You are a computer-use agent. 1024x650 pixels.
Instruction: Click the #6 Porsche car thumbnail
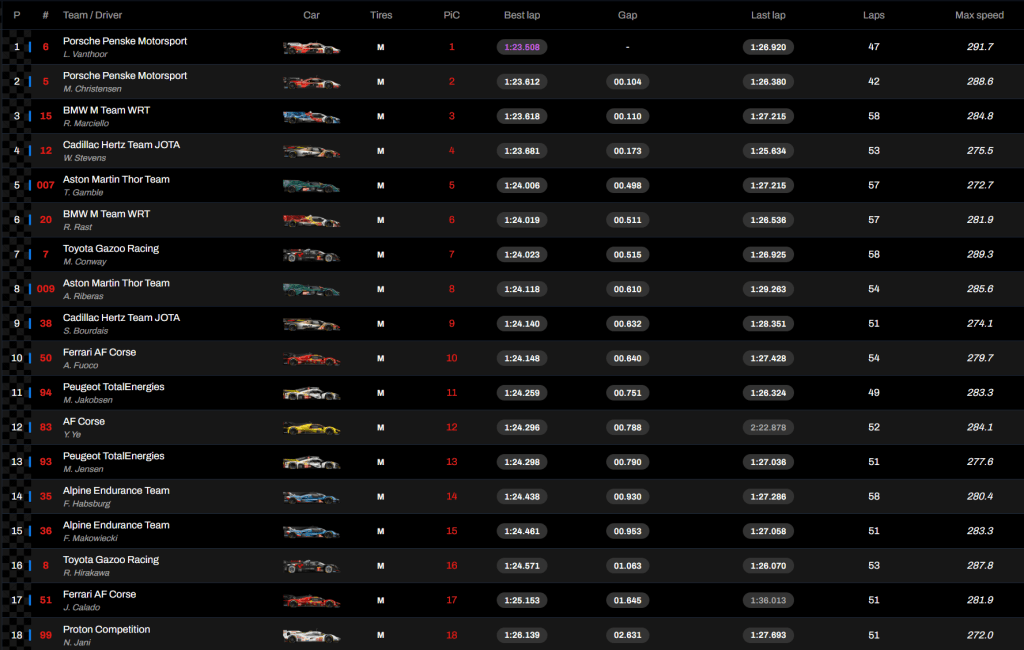pos(312,48)
